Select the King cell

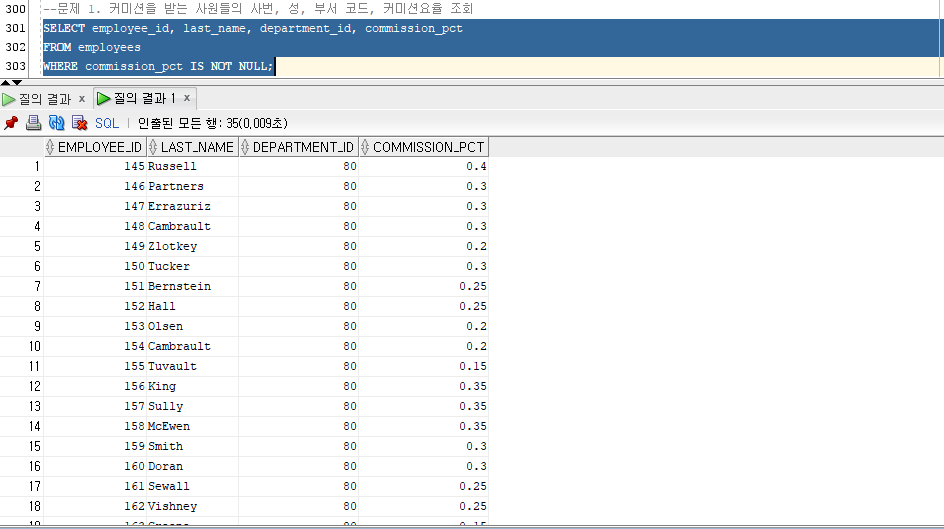(x=193, y=386)
